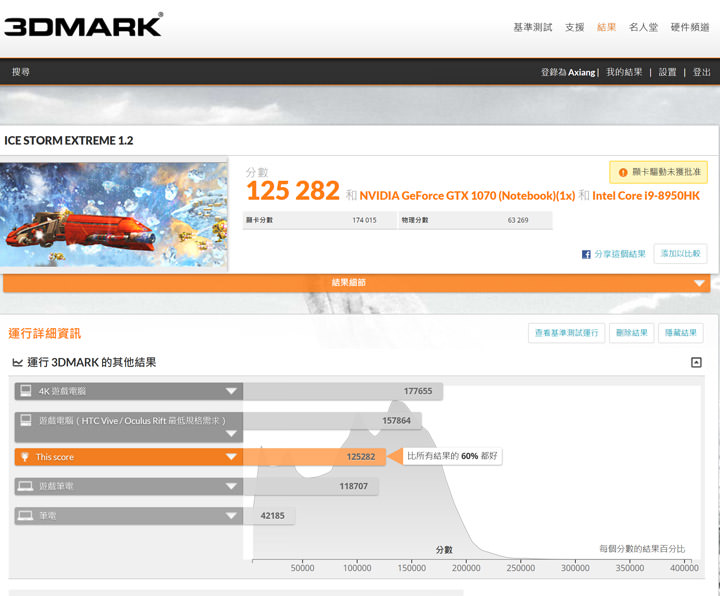Image resolution: width=720 pixels, height=596 pixels.
Task: Click the 刪除結果 button
Action: [631, 333]
